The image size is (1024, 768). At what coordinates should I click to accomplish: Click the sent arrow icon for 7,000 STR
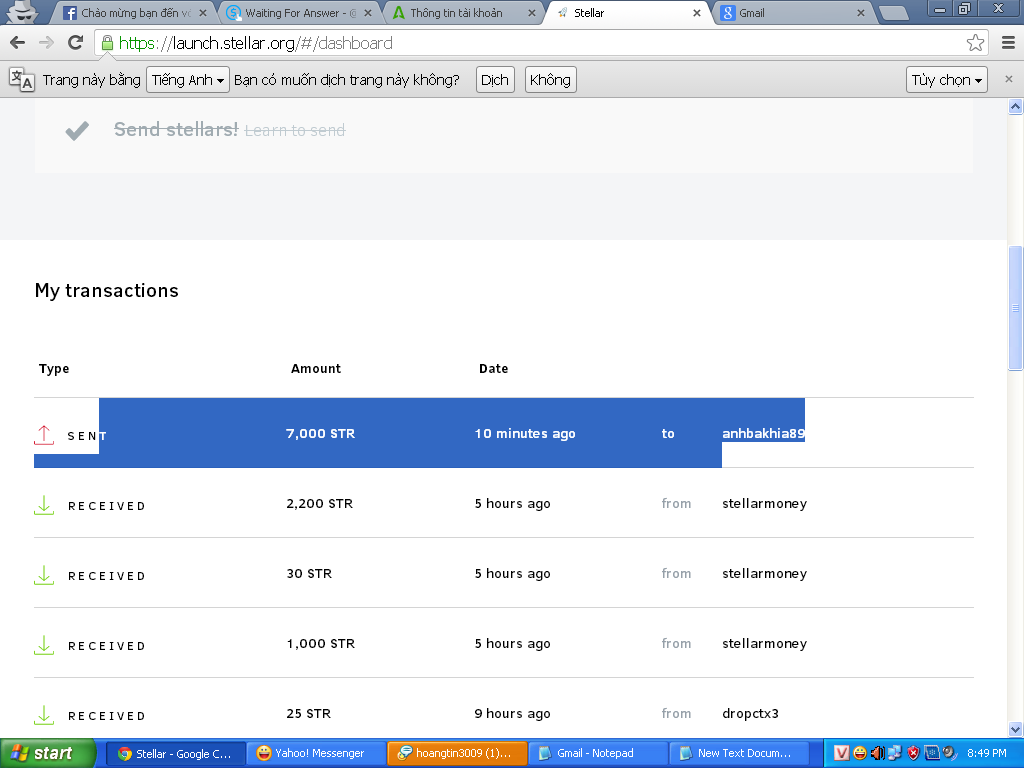point(44,435)
